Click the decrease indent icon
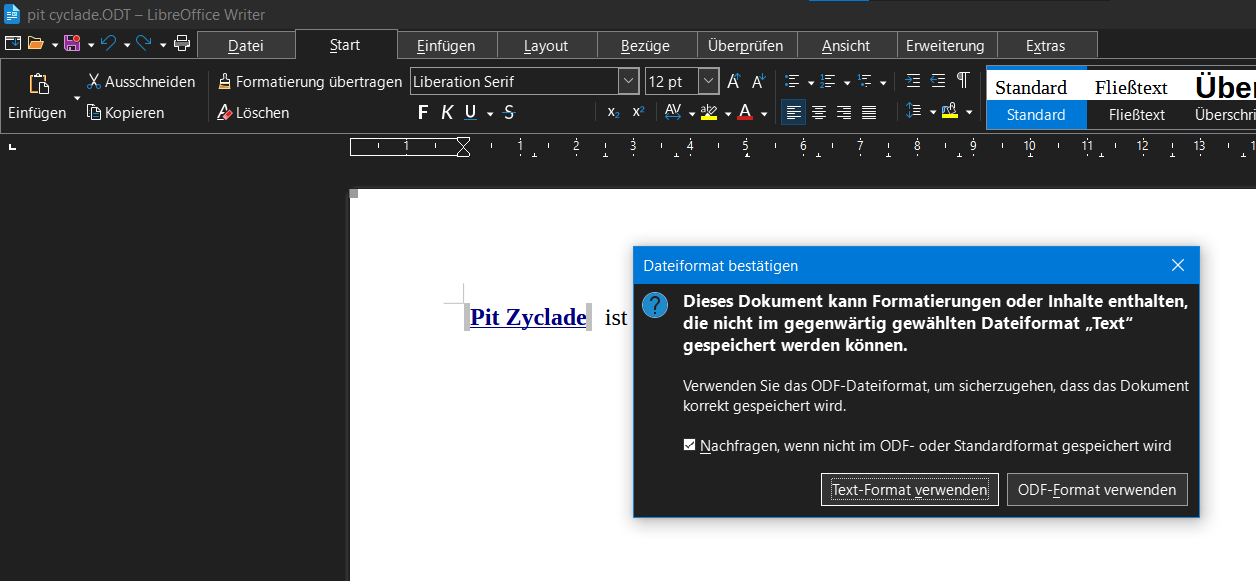Viewport: 1256px width, 581px height. (x=938, y=82)
